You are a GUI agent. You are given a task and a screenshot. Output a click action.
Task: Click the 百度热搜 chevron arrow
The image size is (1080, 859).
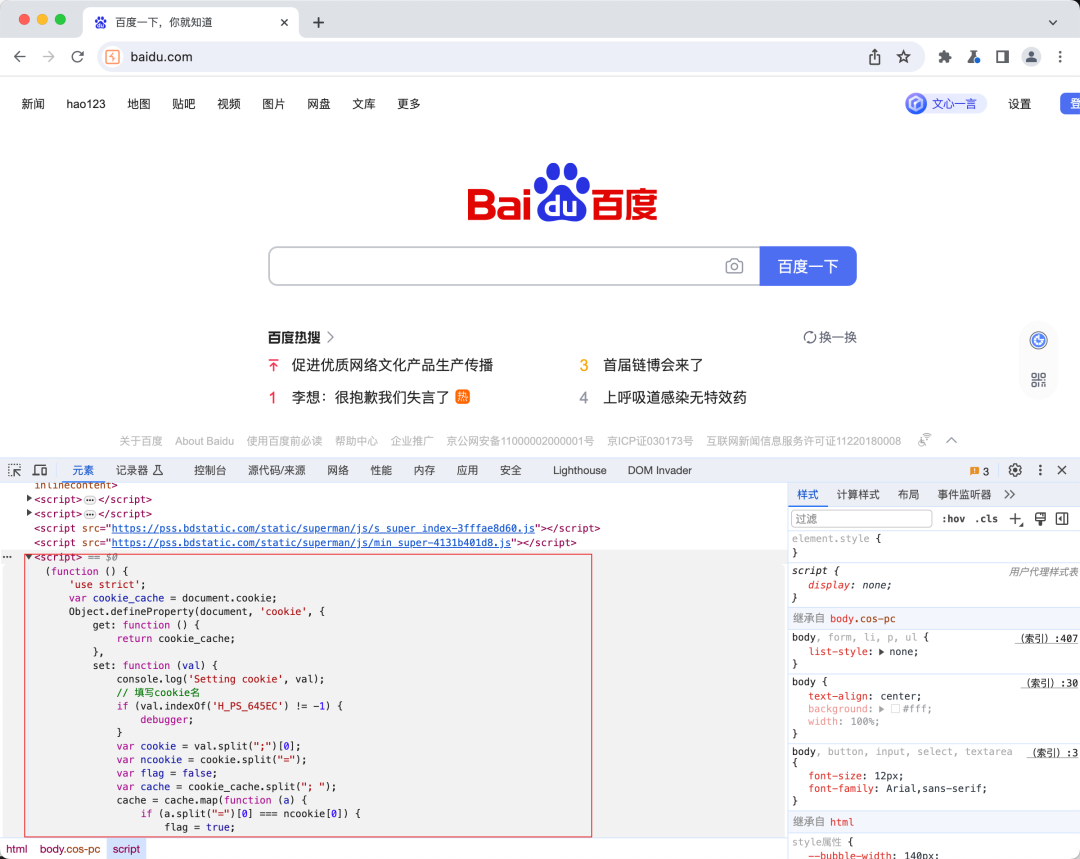tap(331, 337)
